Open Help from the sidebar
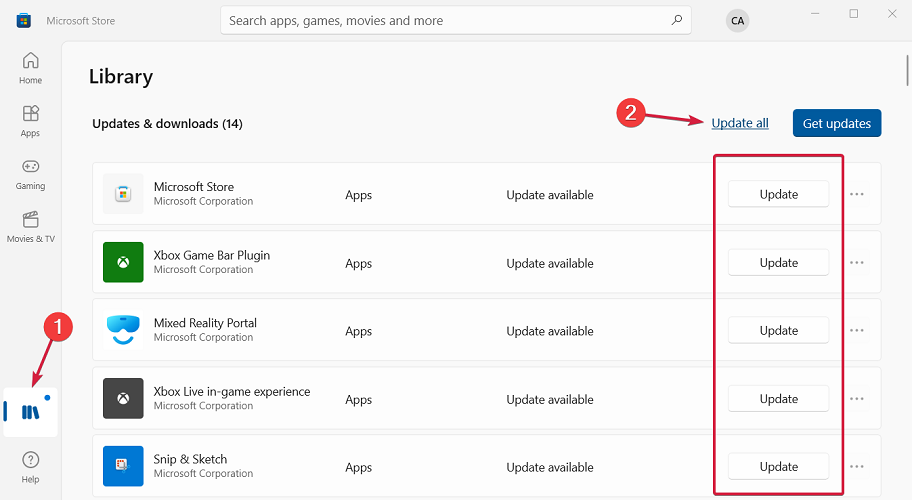This screenshot has width=912, height=500. coord(30,466)
